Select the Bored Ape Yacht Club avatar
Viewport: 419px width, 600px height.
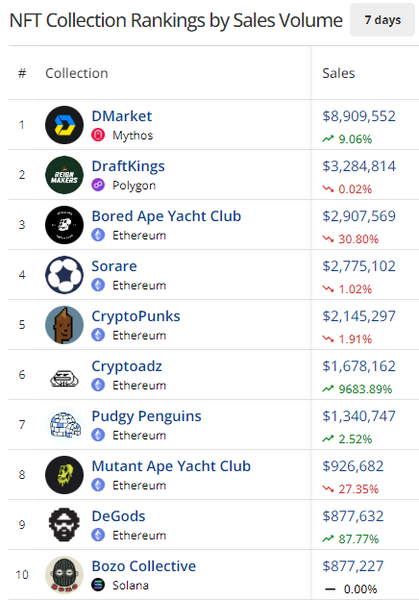pos(64,225)
